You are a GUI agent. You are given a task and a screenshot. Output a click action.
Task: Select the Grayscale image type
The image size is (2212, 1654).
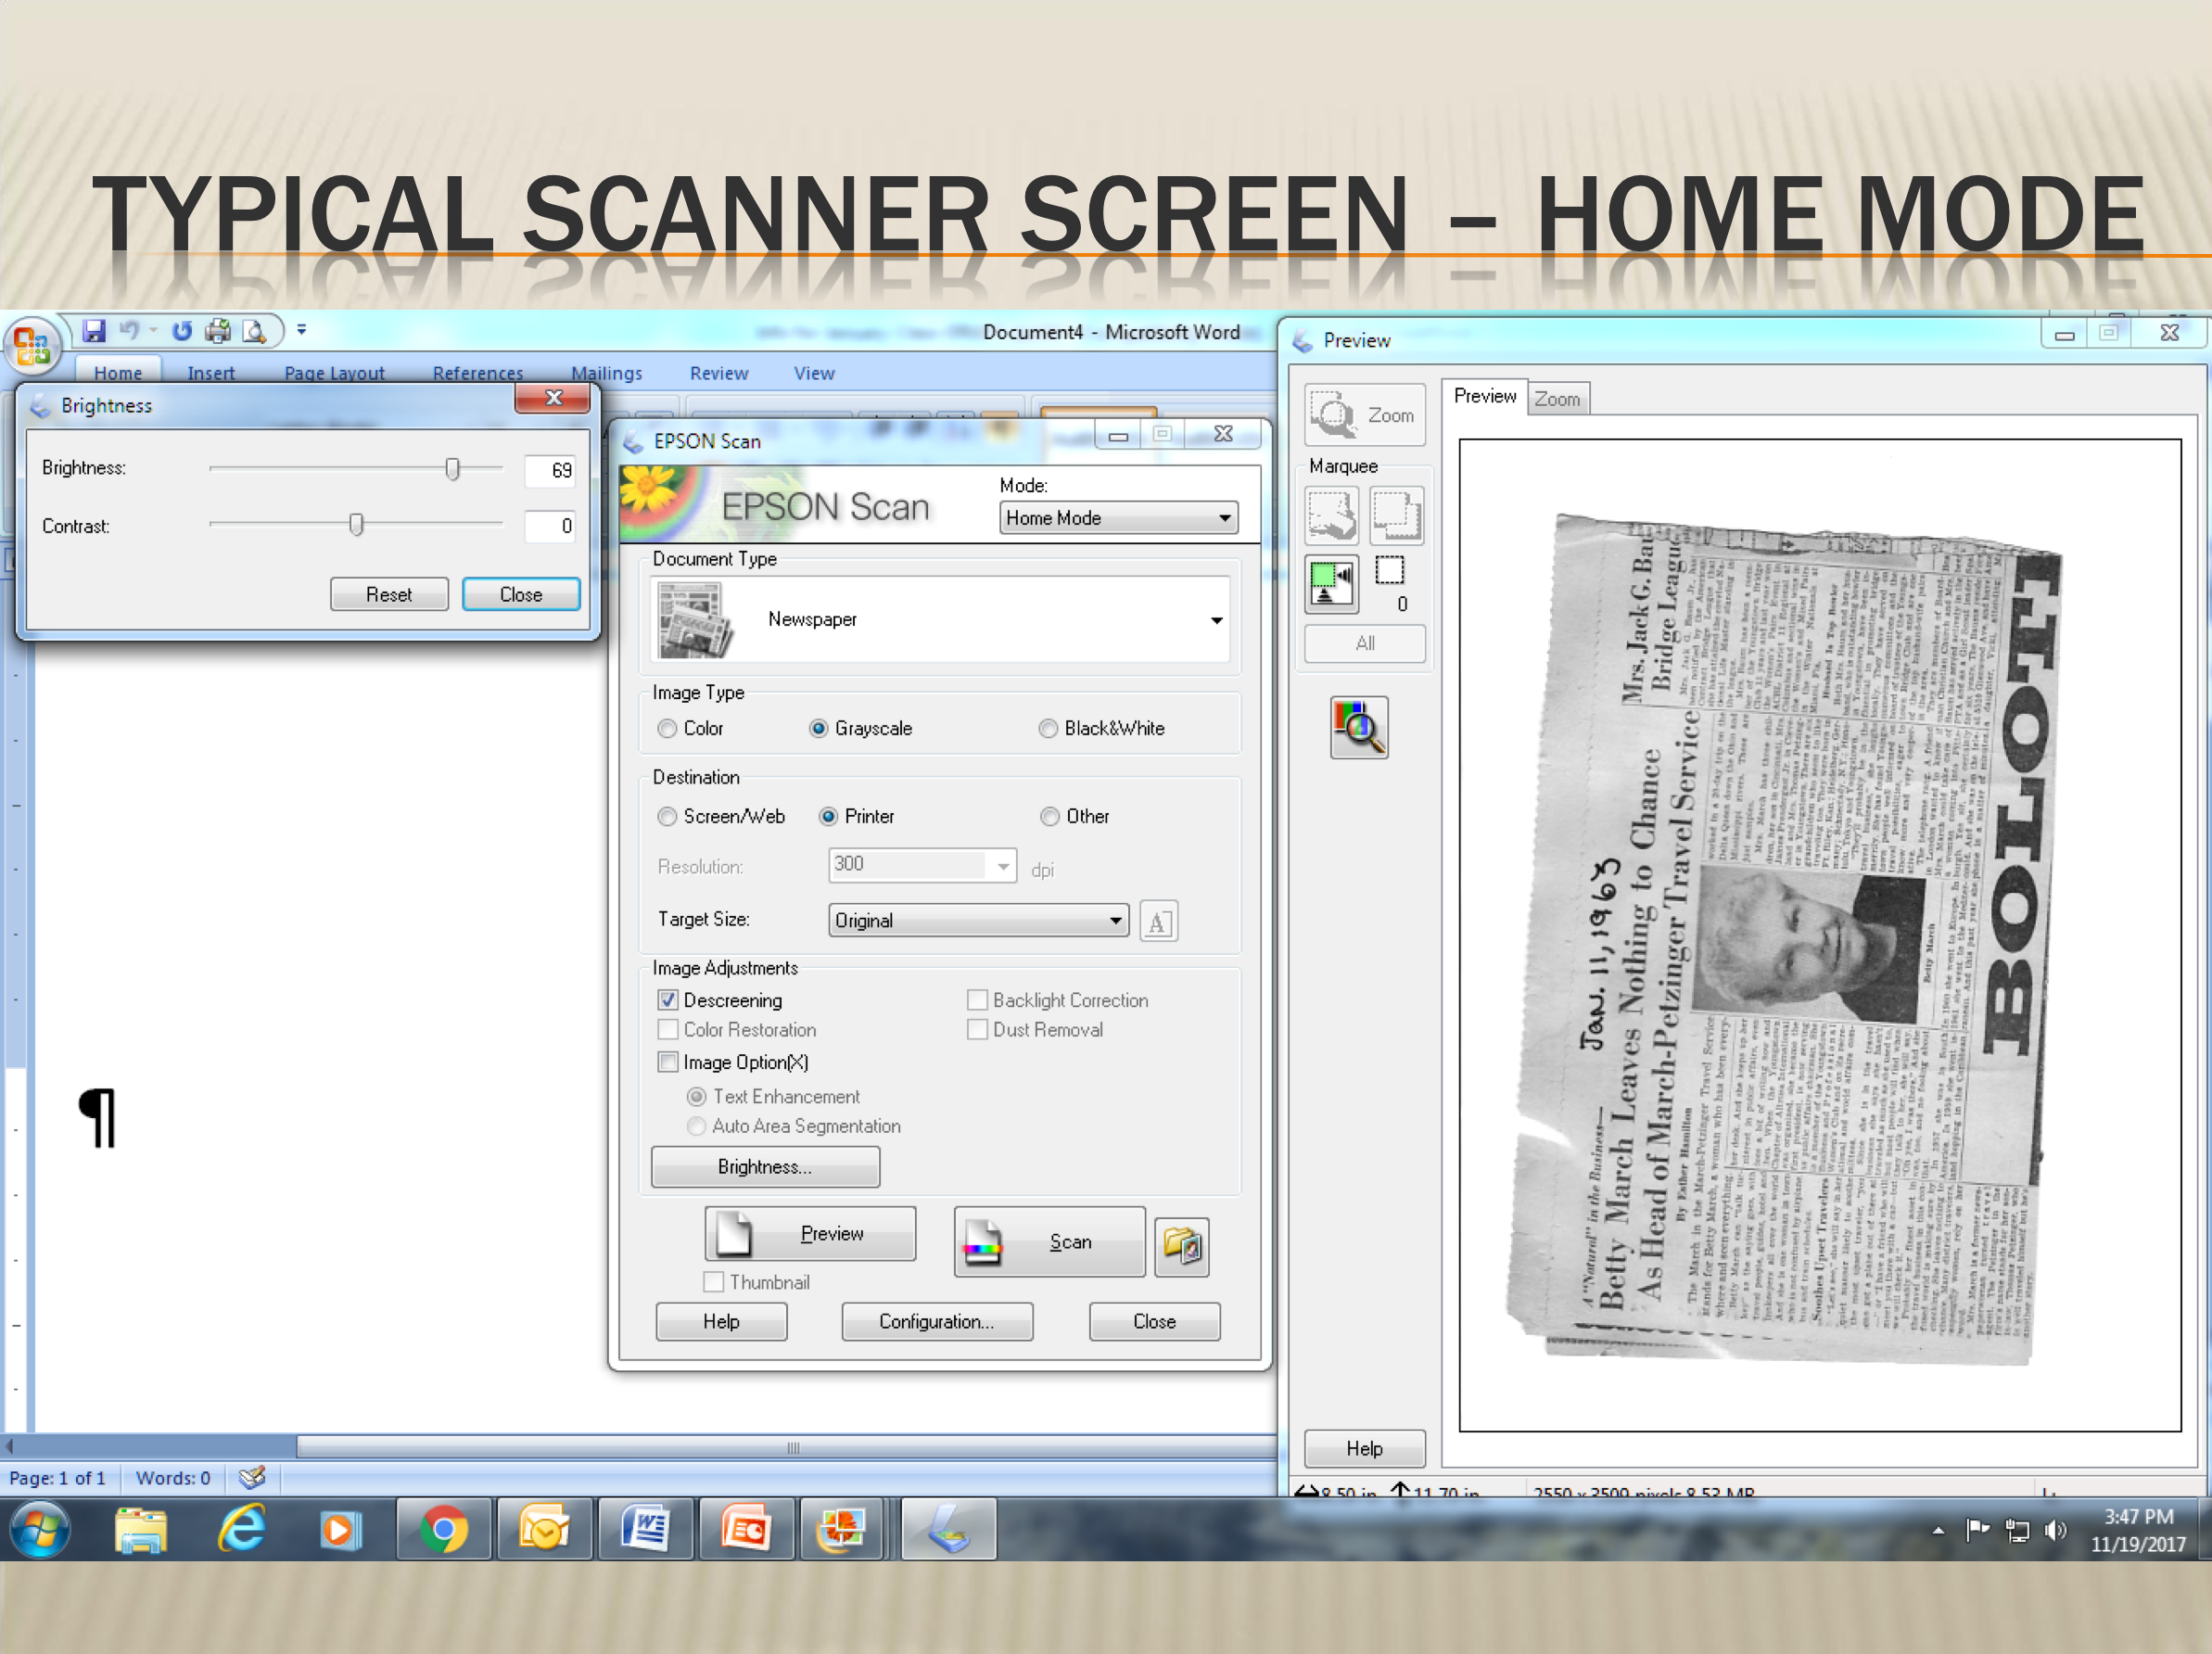pos(818,729)
